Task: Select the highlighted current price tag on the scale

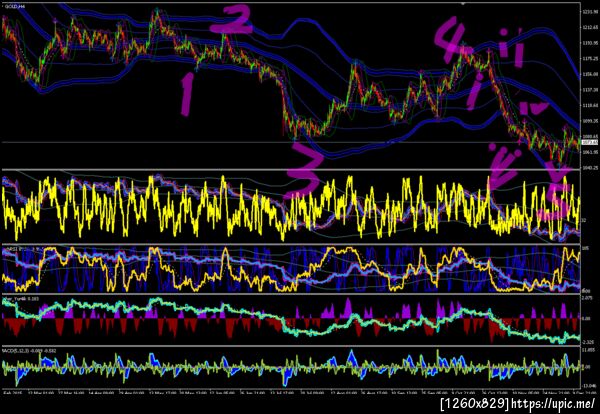Action: click(x=590, y=142)
